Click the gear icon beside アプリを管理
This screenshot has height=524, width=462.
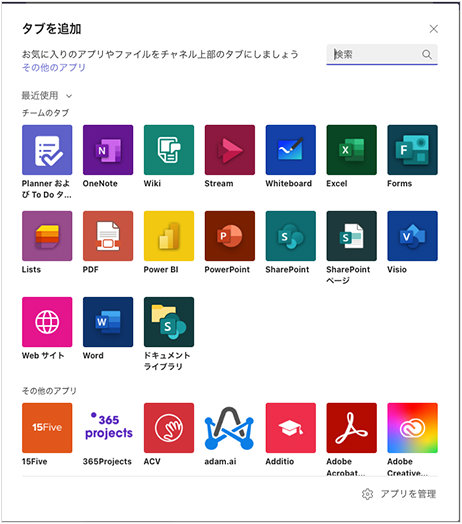(x=367, y=494)
